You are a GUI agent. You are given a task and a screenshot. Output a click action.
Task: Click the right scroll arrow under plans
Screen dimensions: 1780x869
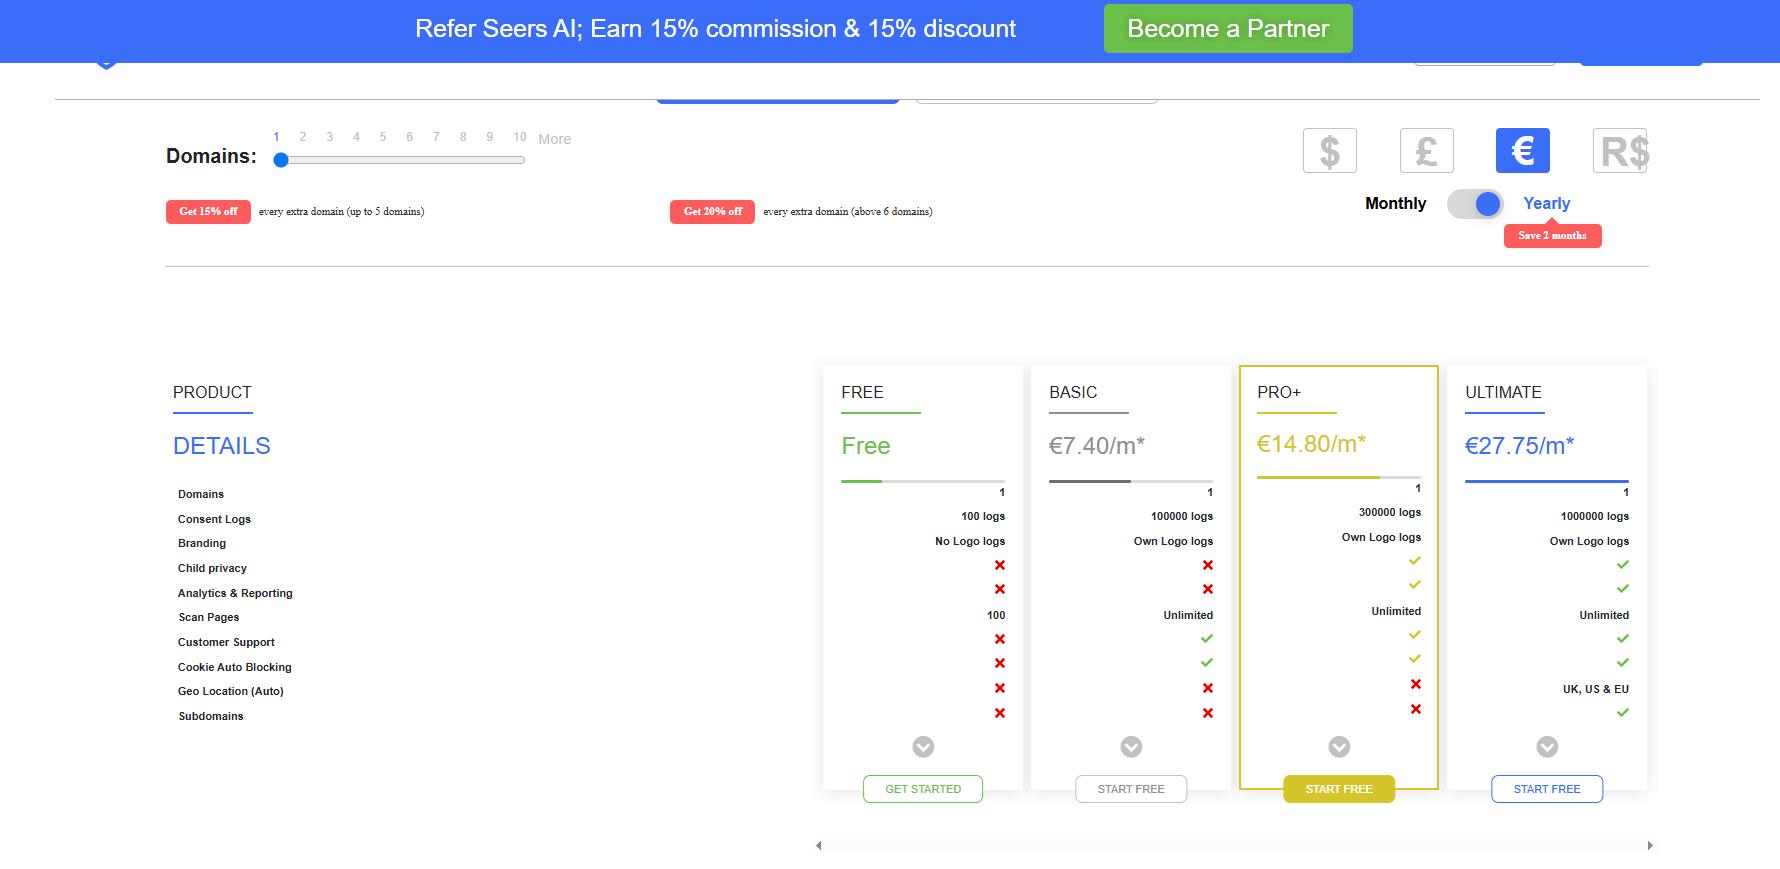click(1649, 845)
